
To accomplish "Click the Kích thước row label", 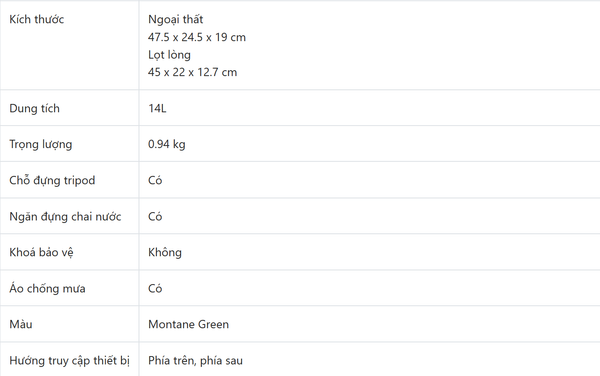I will click(36, 19).
